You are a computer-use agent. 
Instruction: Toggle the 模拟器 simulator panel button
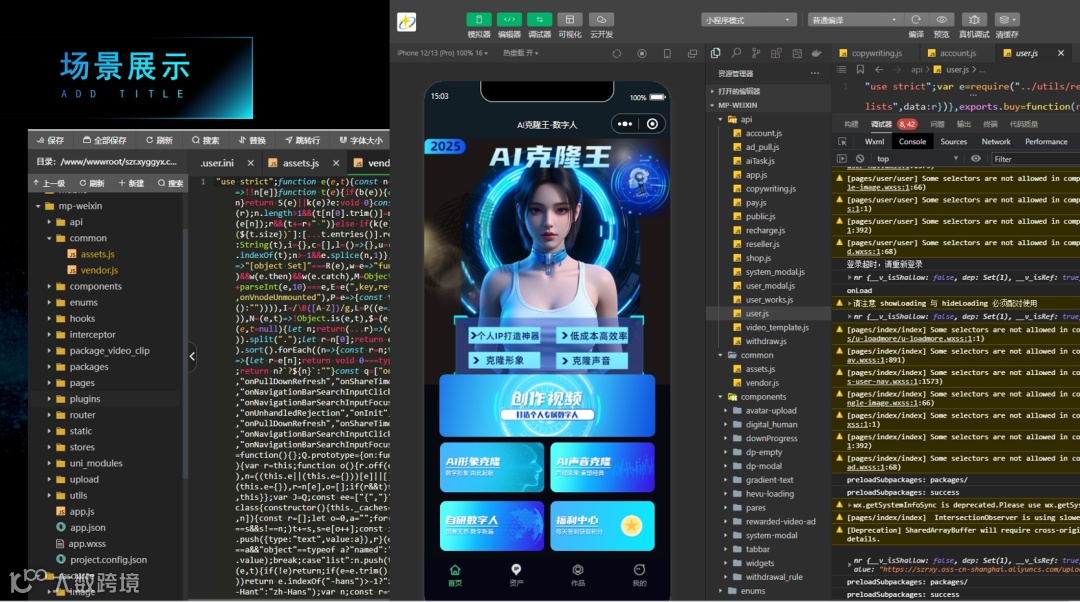coord(479,20)
